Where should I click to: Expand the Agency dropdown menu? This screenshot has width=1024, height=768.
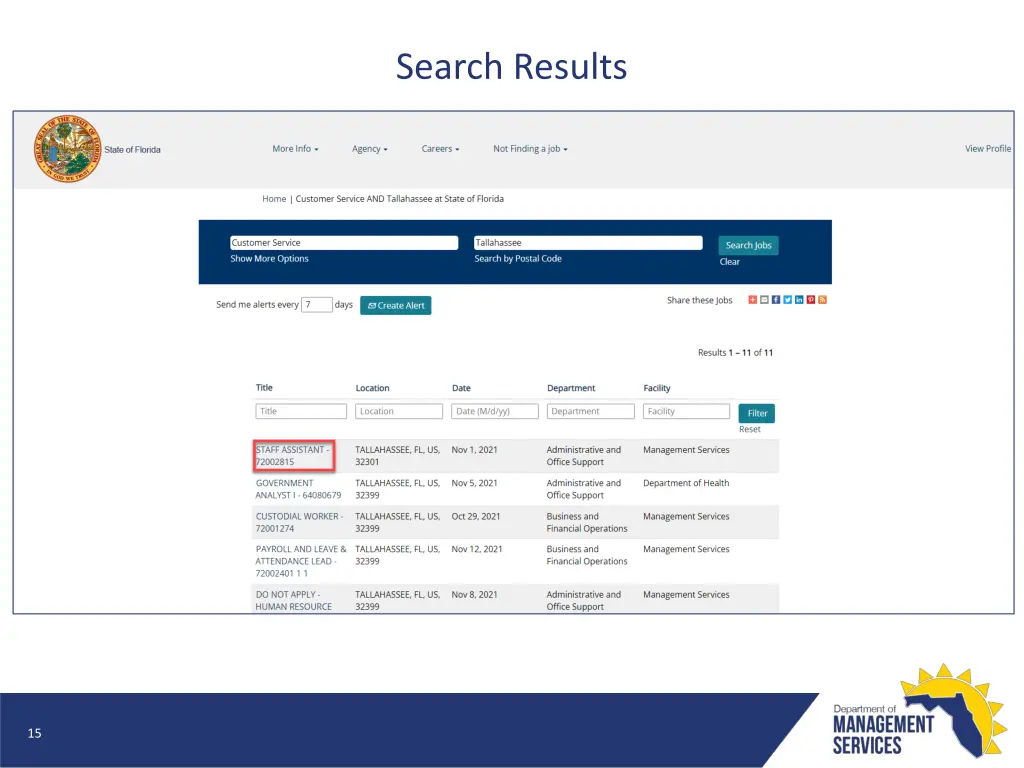[370, 149]
